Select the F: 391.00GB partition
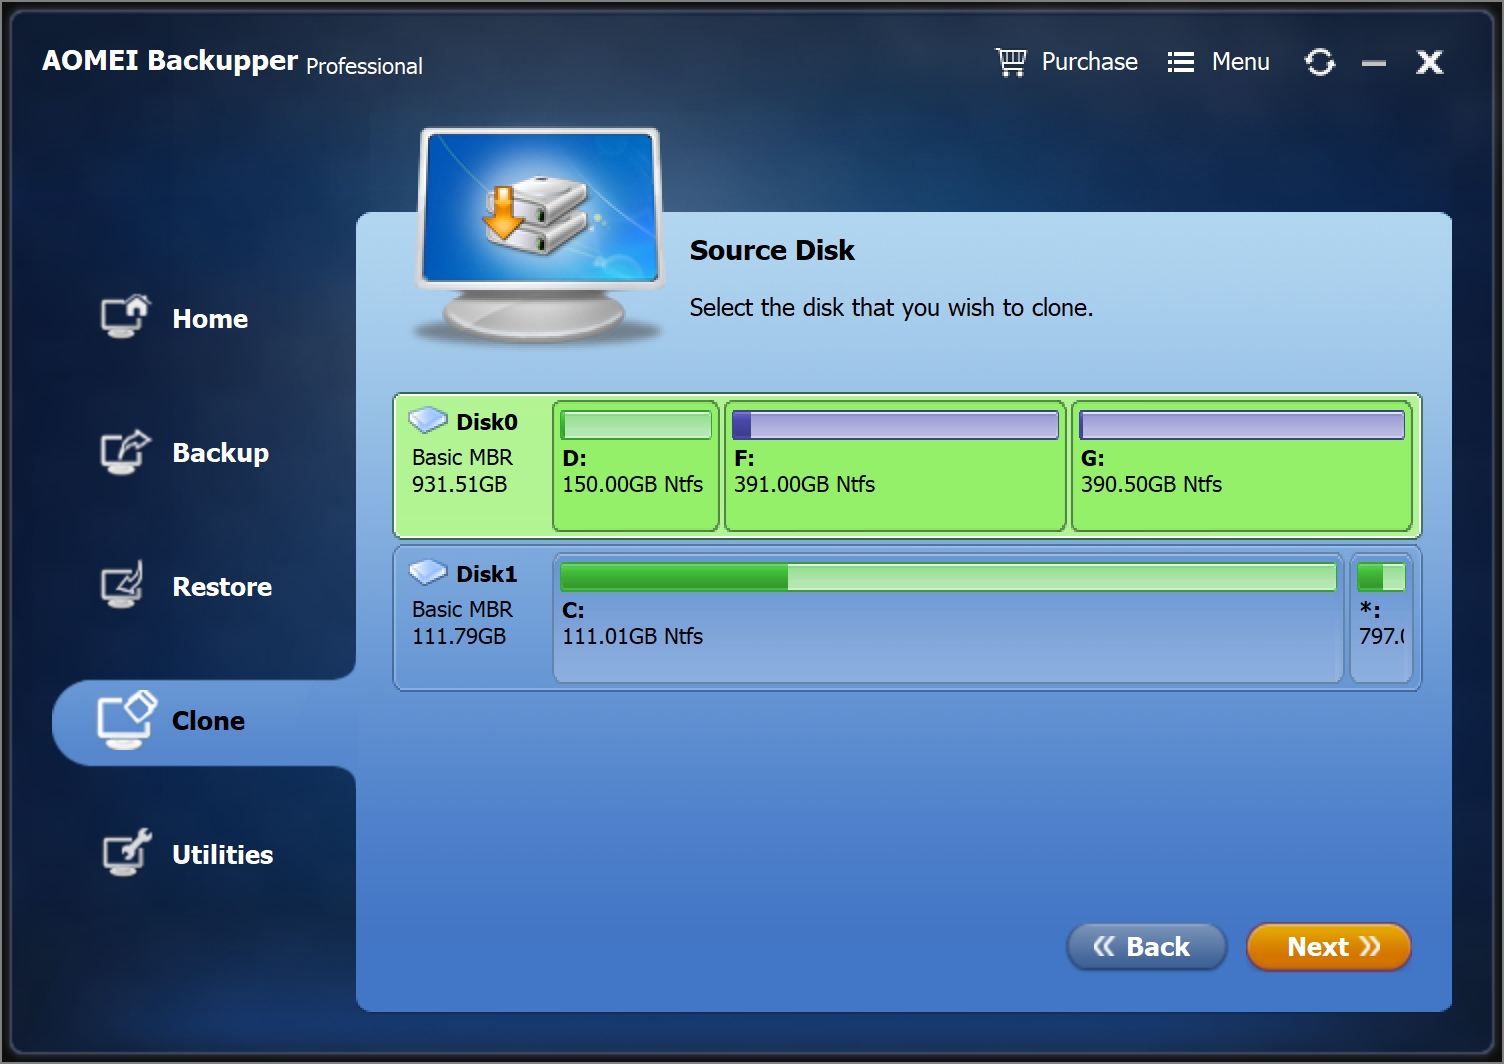This screenshot has height=1064, width=1504. coord(895,466)
